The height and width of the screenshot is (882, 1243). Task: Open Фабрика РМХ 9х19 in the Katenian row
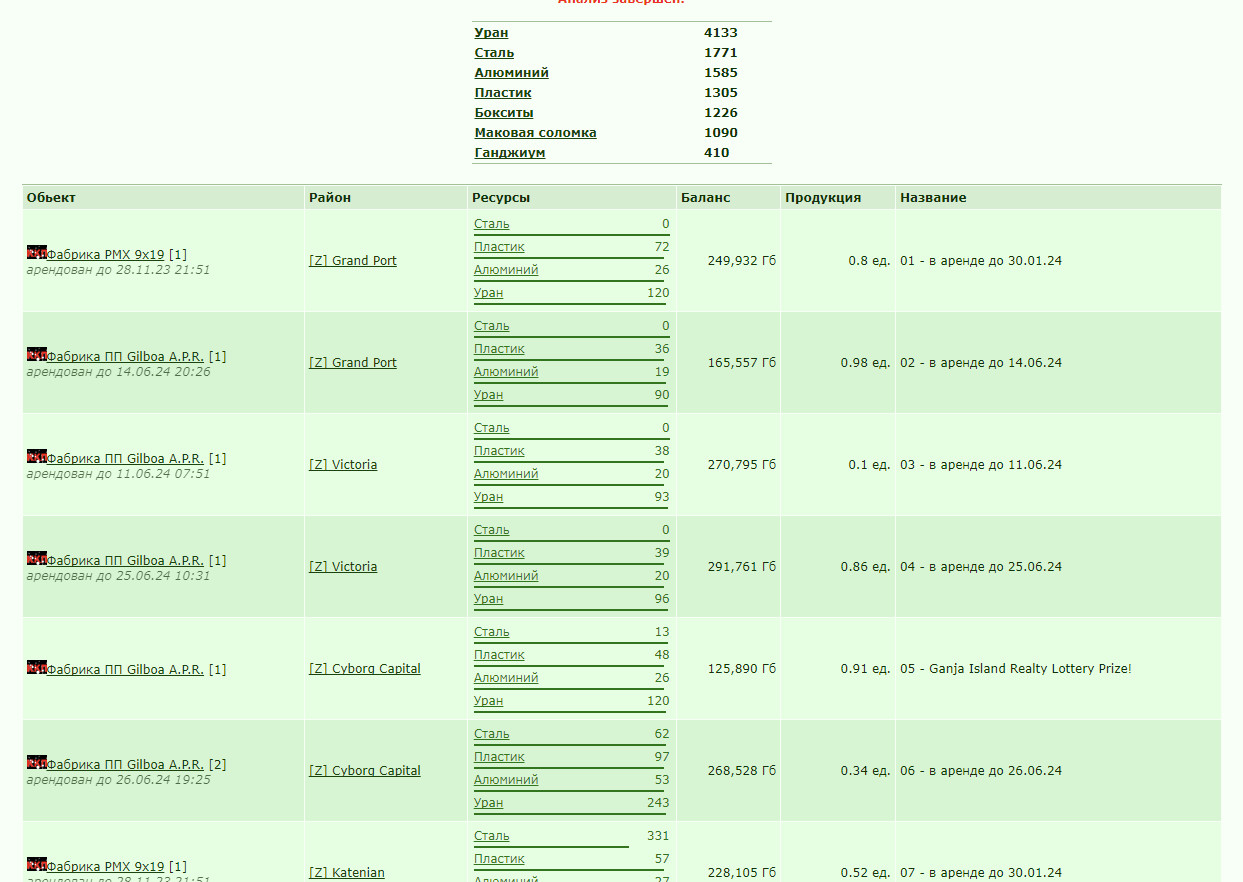pos(105,867)
